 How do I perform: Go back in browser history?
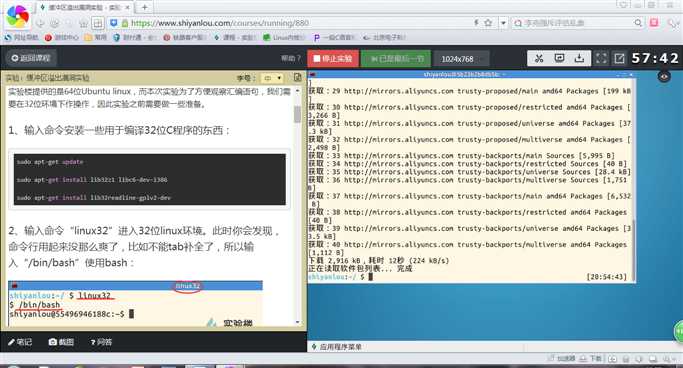[40, 23]
